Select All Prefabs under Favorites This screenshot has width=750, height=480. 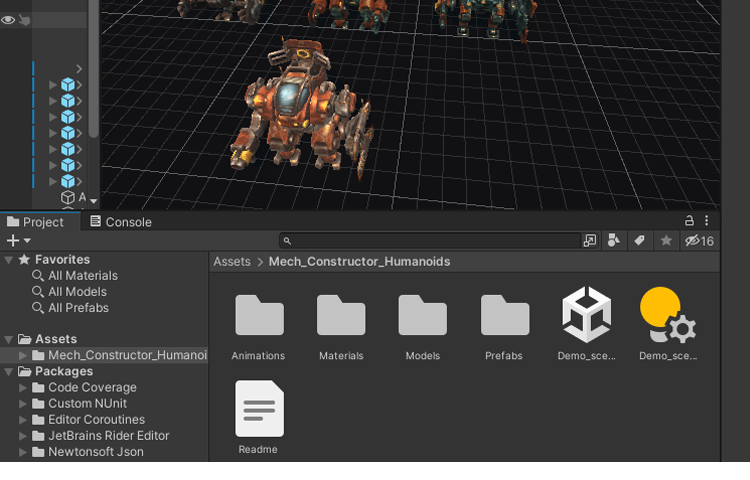tap(78, 308)
